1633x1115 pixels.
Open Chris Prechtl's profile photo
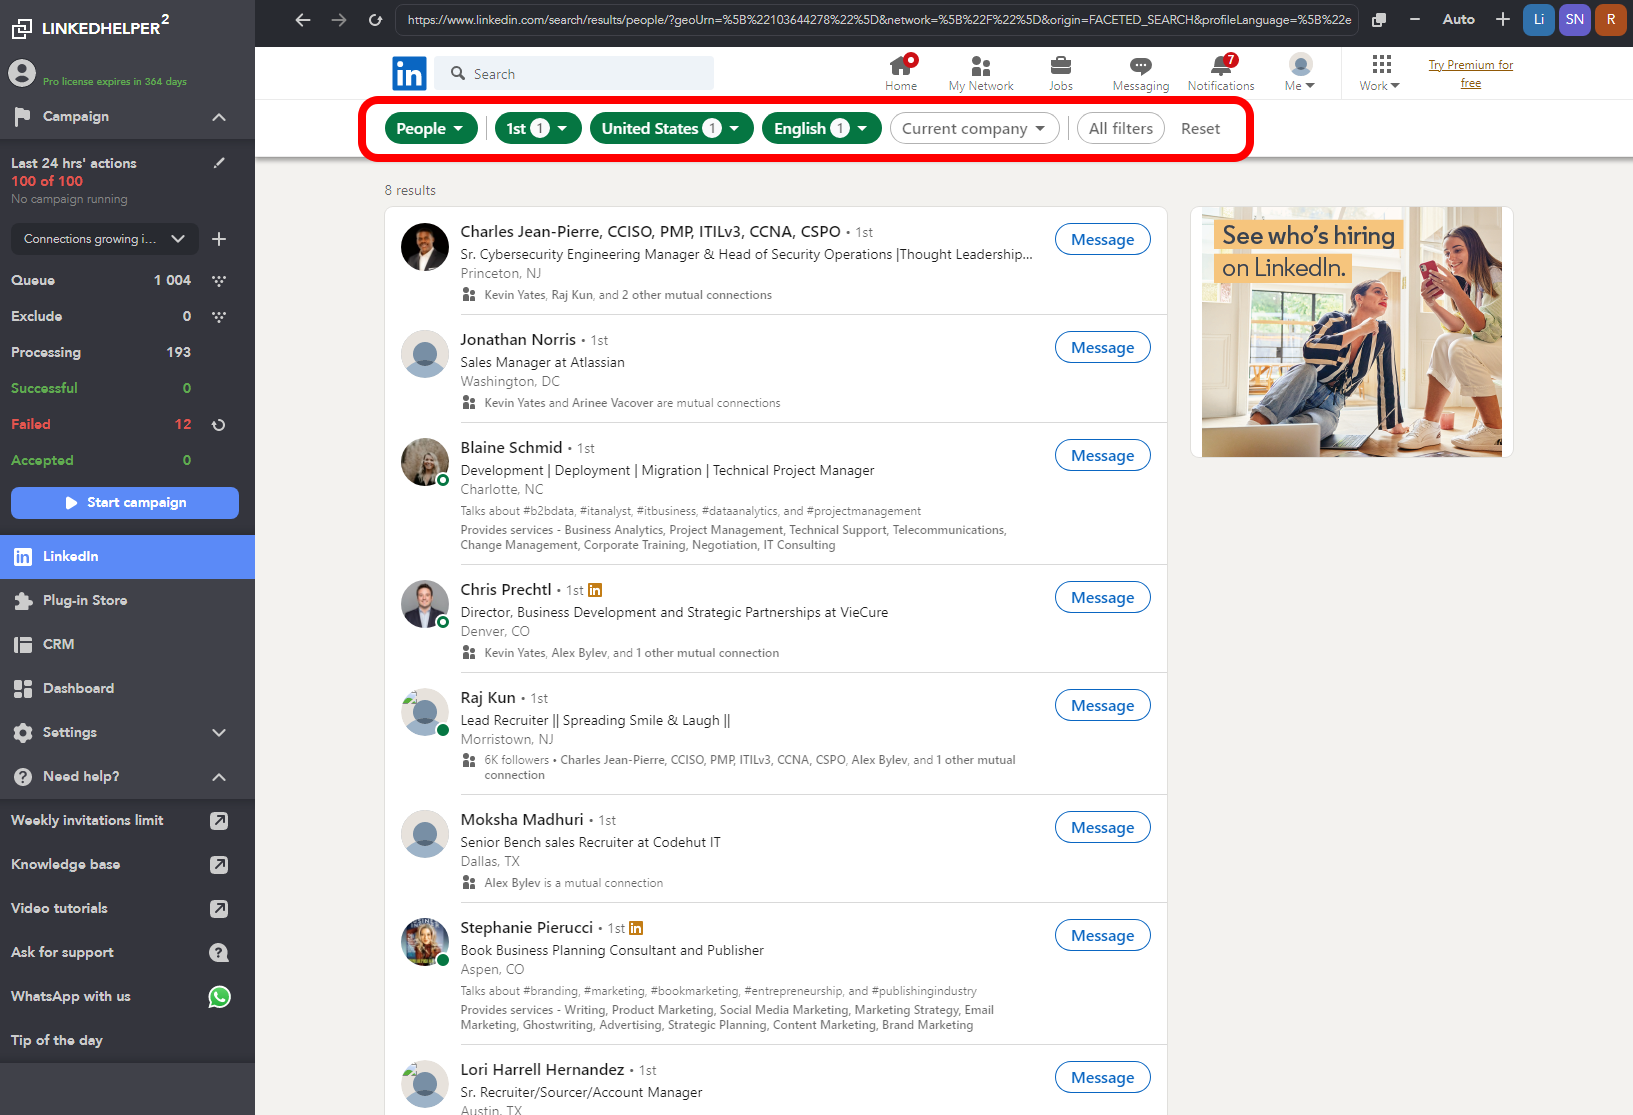(425, 604)
